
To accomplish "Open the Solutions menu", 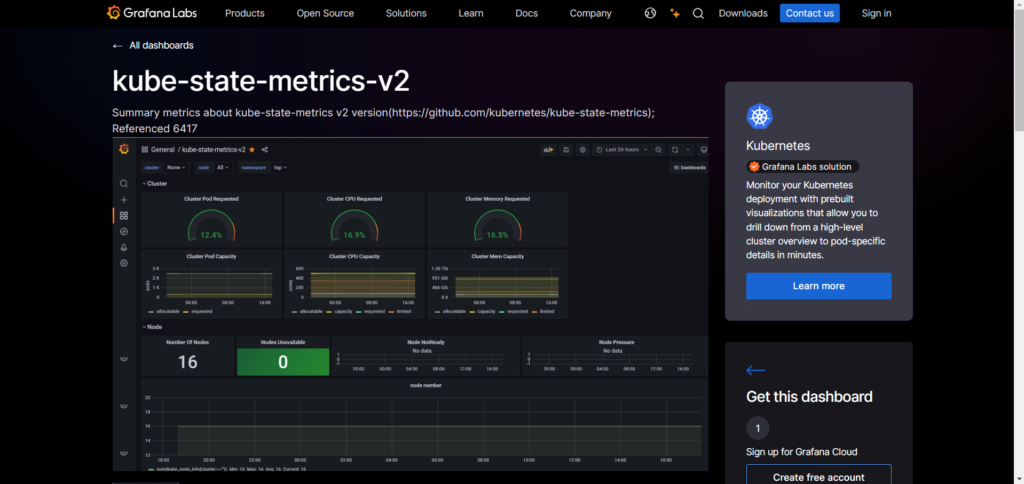I will click(x=406, y=13).
